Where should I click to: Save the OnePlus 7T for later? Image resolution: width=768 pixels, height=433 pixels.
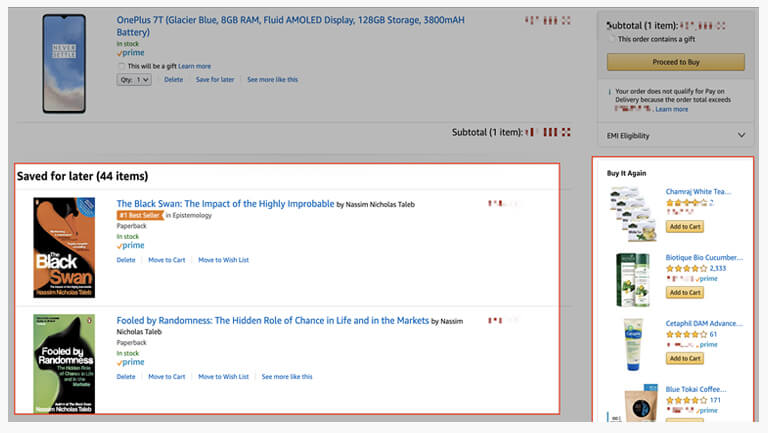click(215, 80)
